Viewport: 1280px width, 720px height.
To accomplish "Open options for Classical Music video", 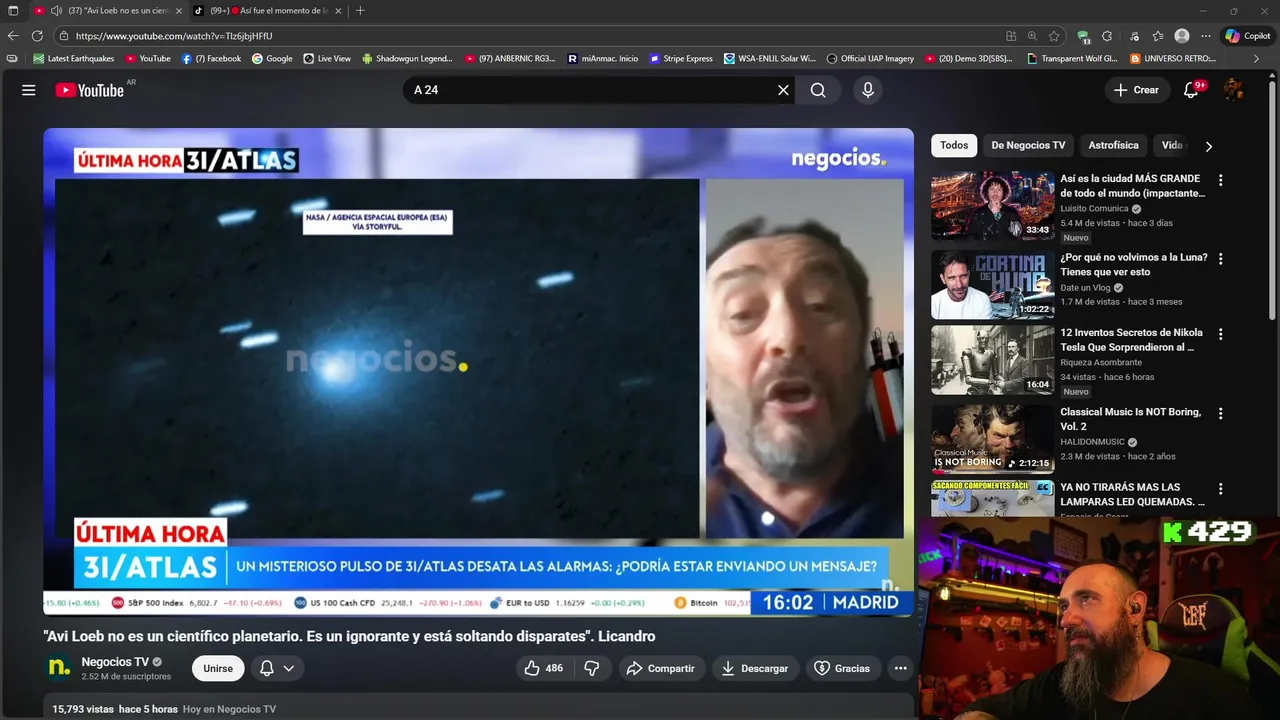I will tap(1220, 413).
